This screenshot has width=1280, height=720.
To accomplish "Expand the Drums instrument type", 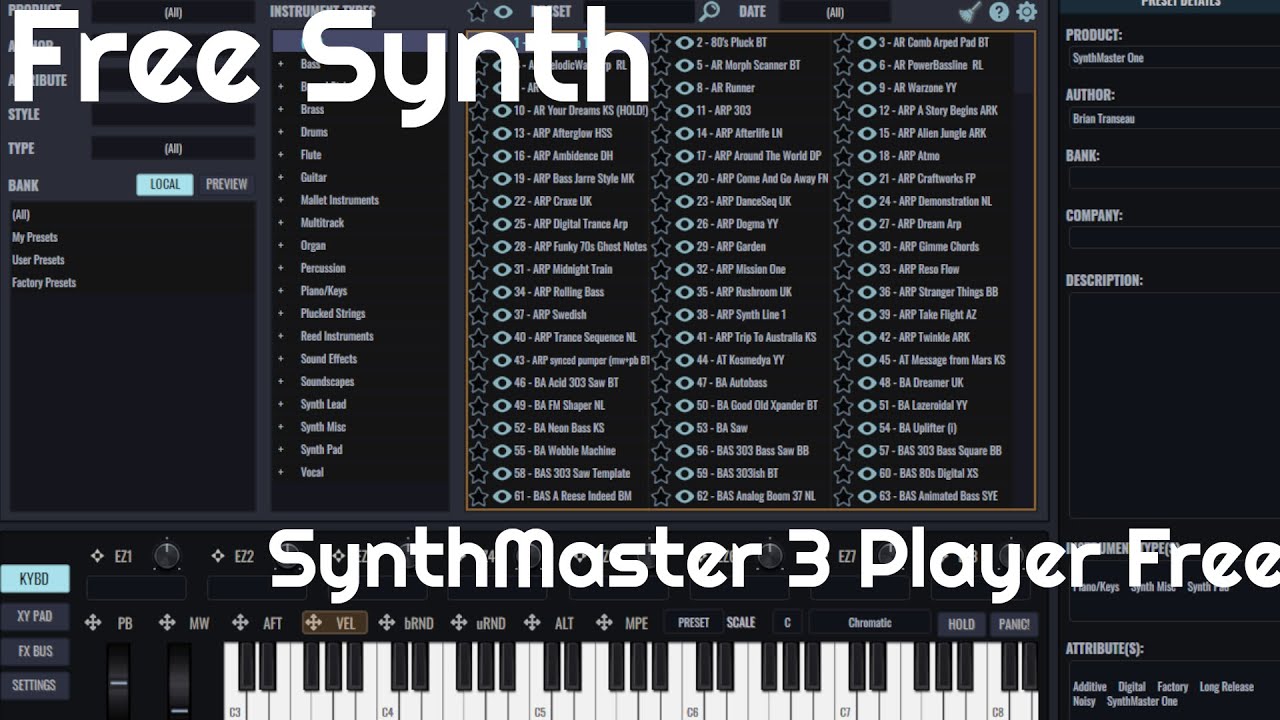I will 281,132.
